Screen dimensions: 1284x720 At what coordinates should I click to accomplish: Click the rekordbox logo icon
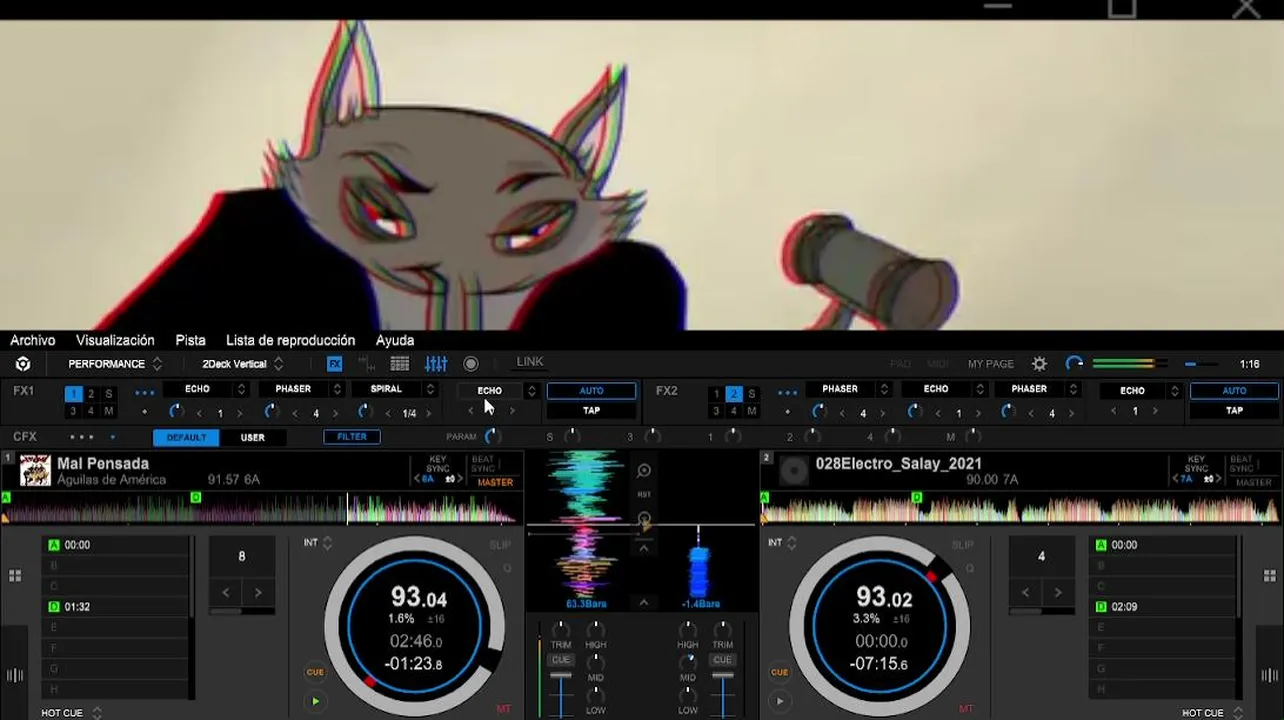coord(23,364)
